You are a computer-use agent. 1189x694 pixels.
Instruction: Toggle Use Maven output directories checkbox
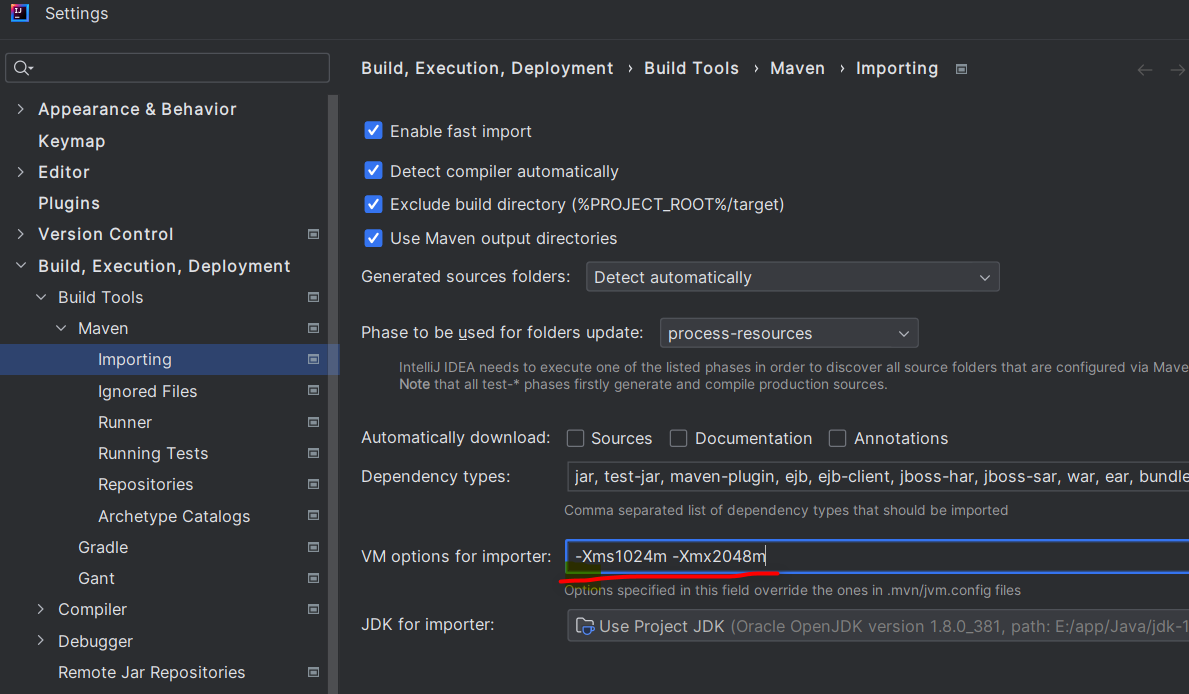pos(373,238)
